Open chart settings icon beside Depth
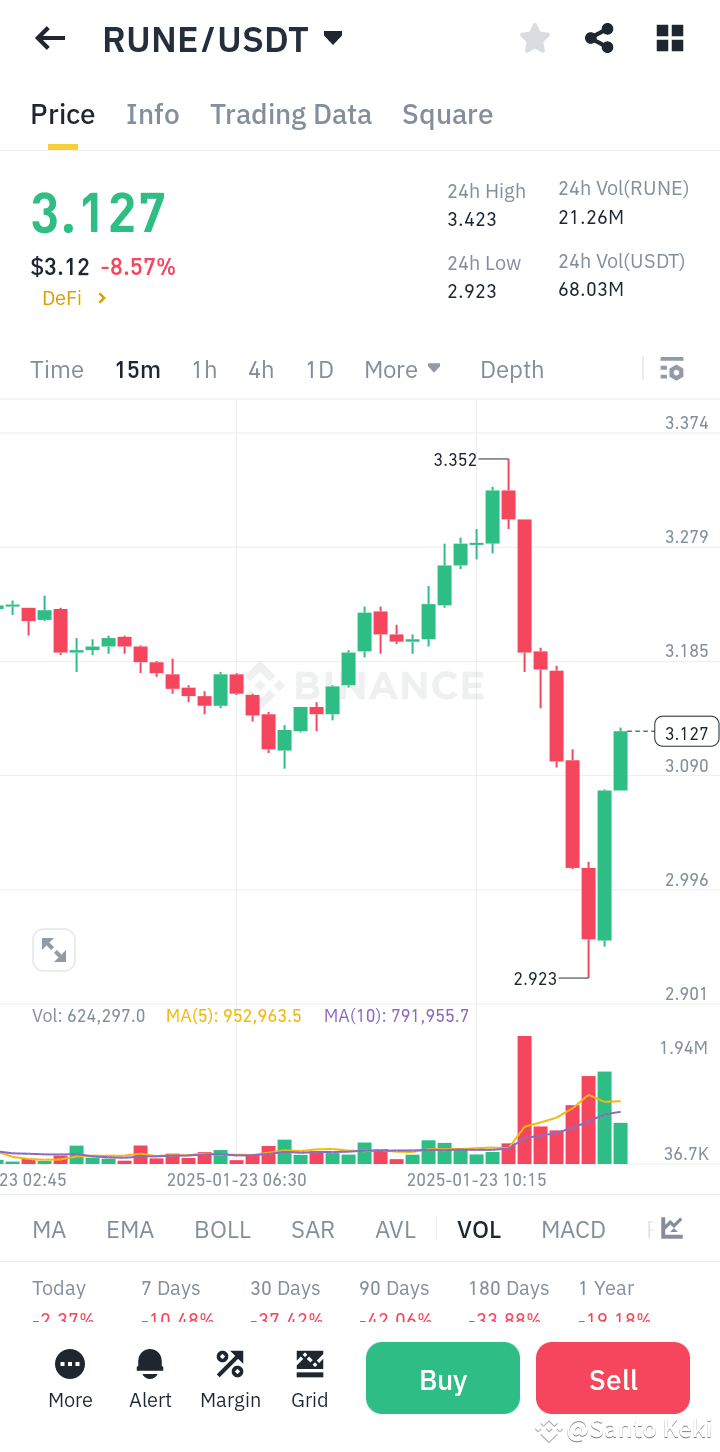Screen dimensions: 720x1452 click(671, 369)
